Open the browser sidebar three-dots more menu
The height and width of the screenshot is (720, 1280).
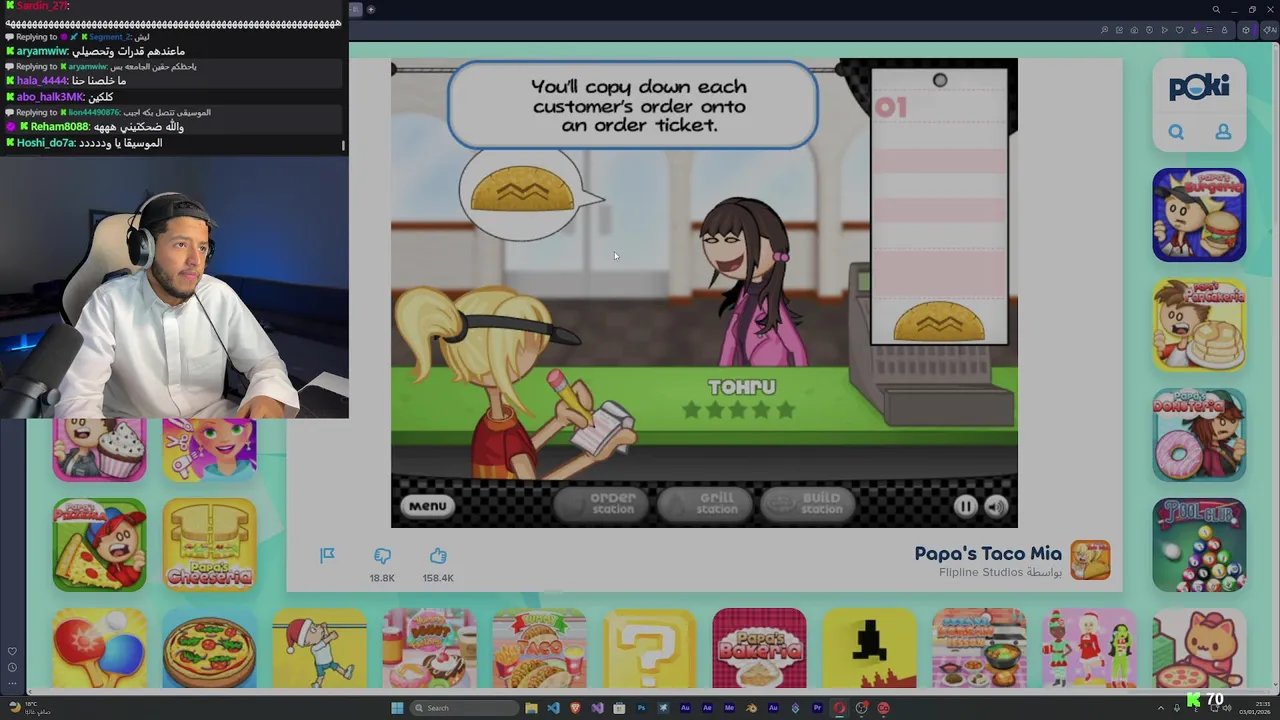coord(12,685)
